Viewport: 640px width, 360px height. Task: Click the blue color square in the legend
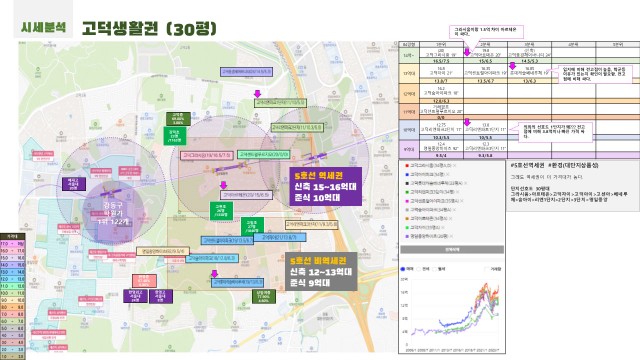click(x=407, y=175)
